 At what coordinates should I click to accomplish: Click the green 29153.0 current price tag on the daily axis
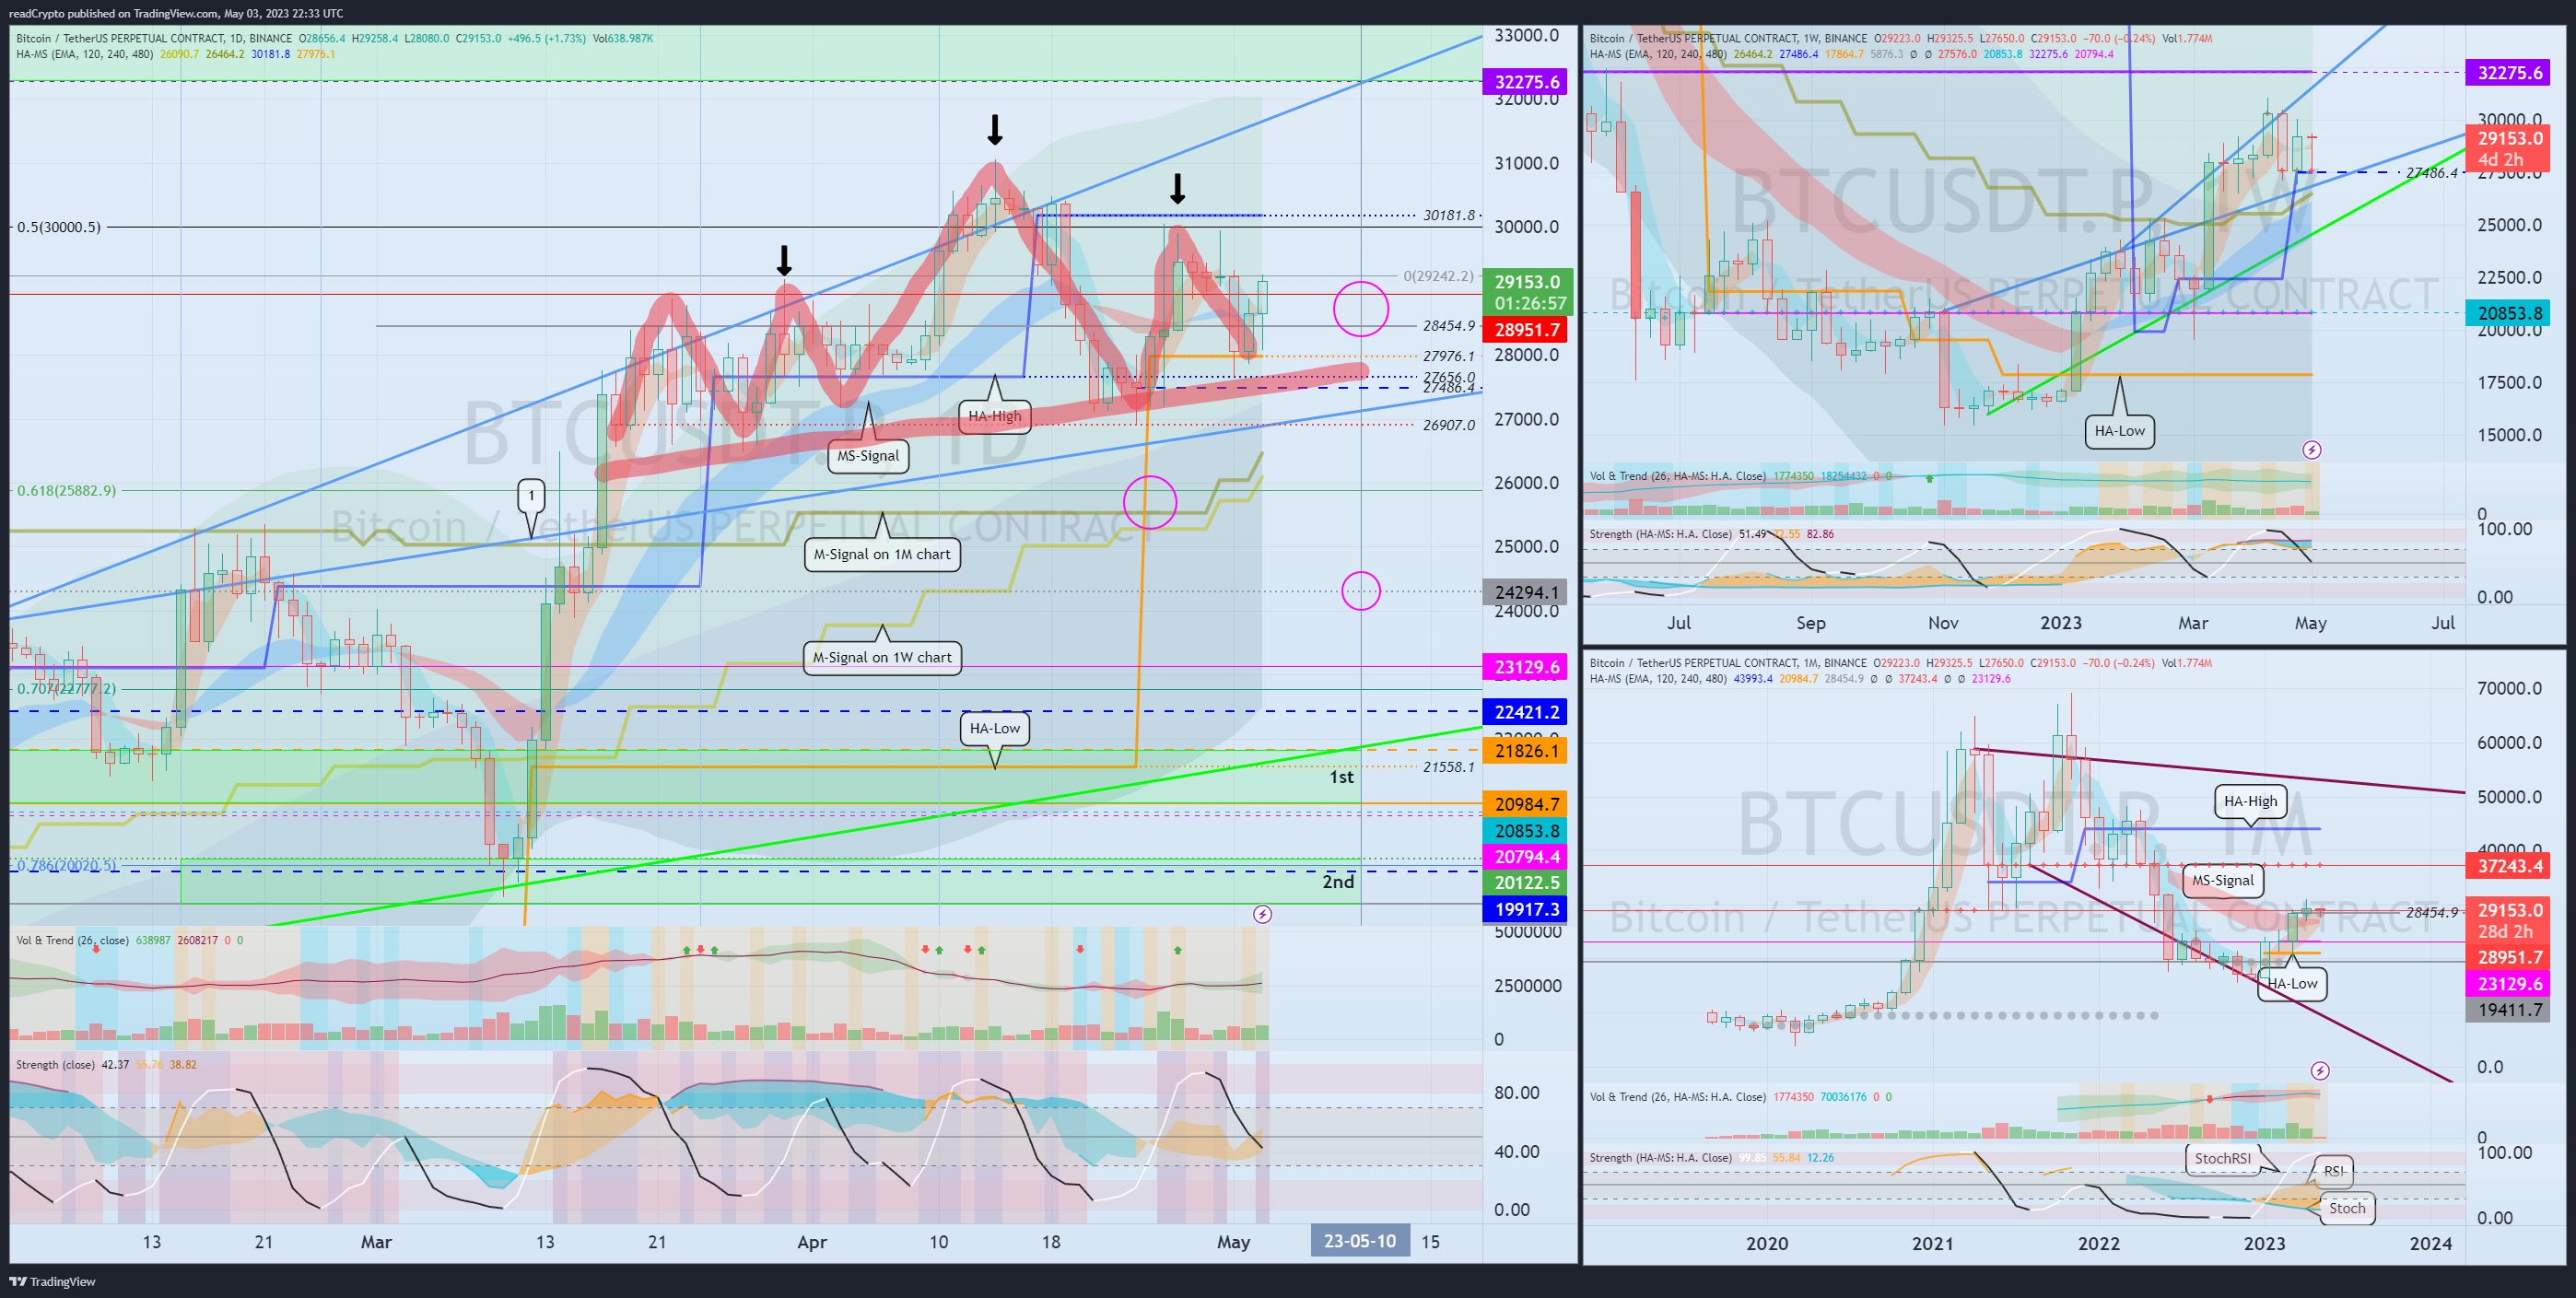click(1528, 292)
